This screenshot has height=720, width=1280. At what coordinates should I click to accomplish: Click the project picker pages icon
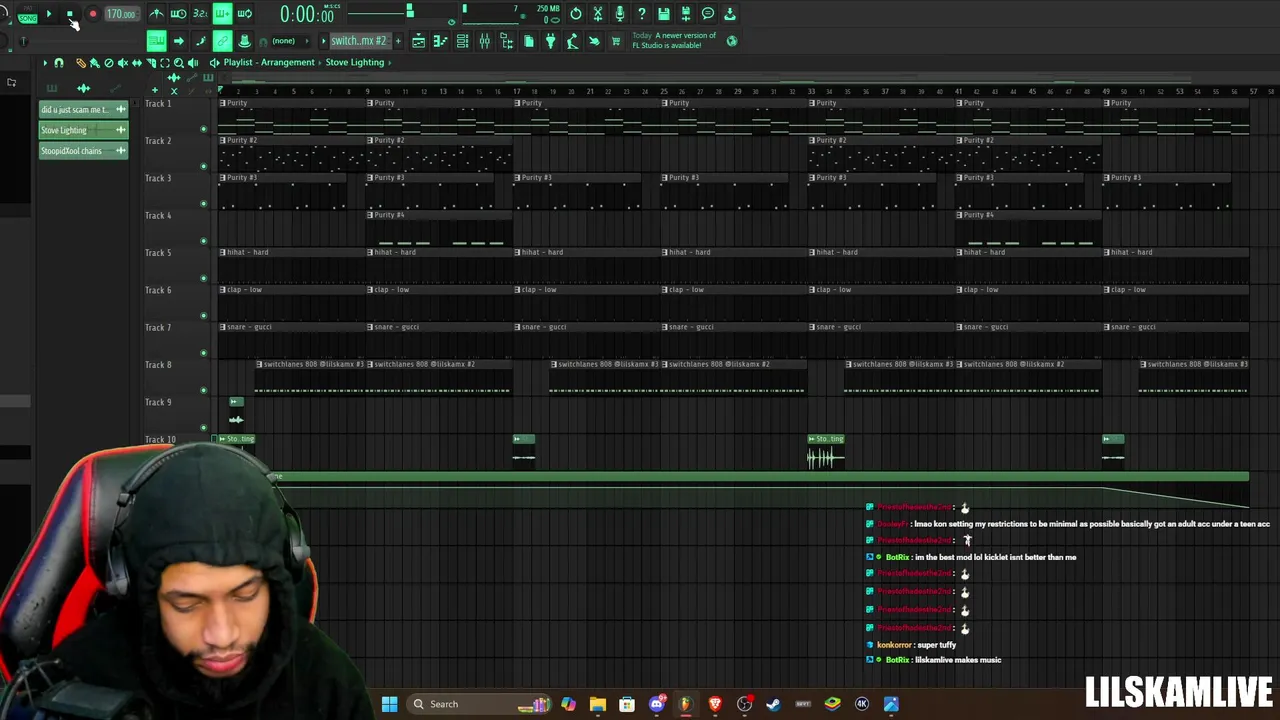click(x=528, y=41)
